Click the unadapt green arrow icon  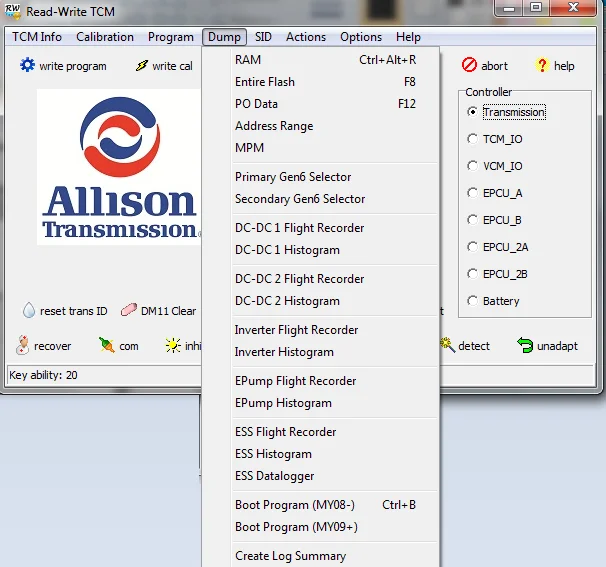[525, 345]
